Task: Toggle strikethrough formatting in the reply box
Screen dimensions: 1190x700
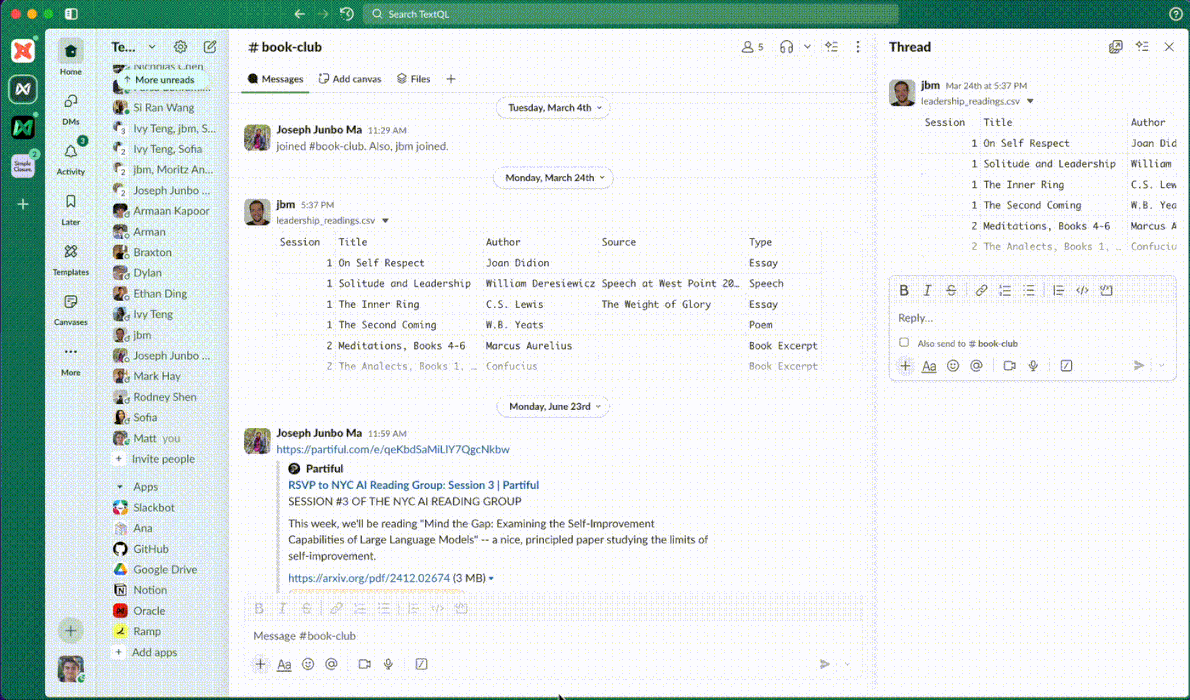Action: 951,290
